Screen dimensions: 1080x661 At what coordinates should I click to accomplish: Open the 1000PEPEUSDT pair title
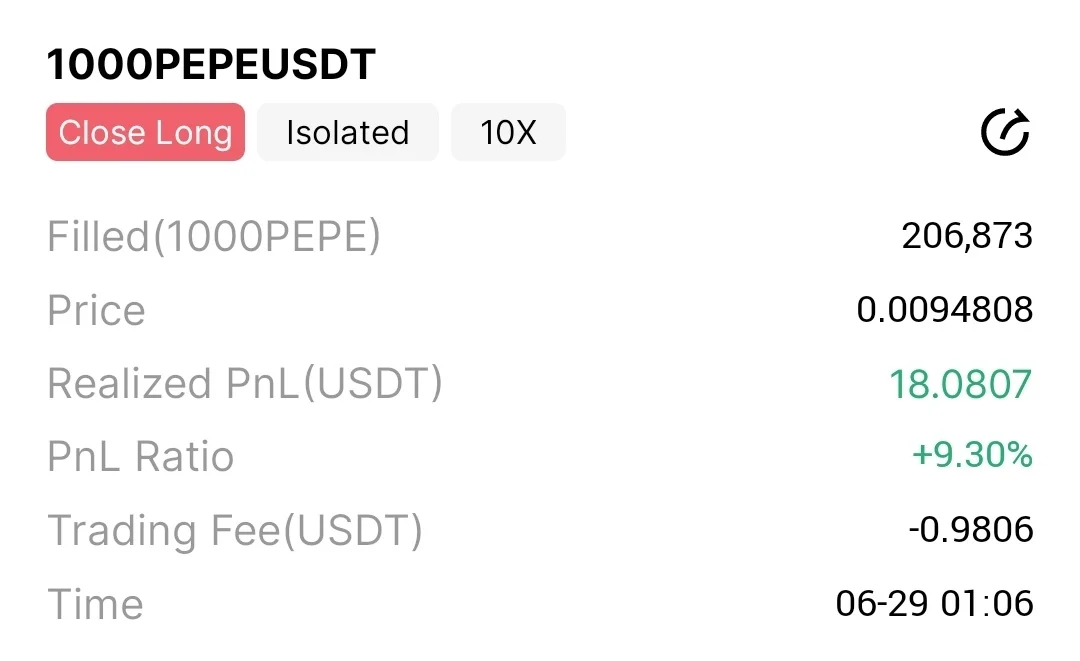[x=211, y=64]
